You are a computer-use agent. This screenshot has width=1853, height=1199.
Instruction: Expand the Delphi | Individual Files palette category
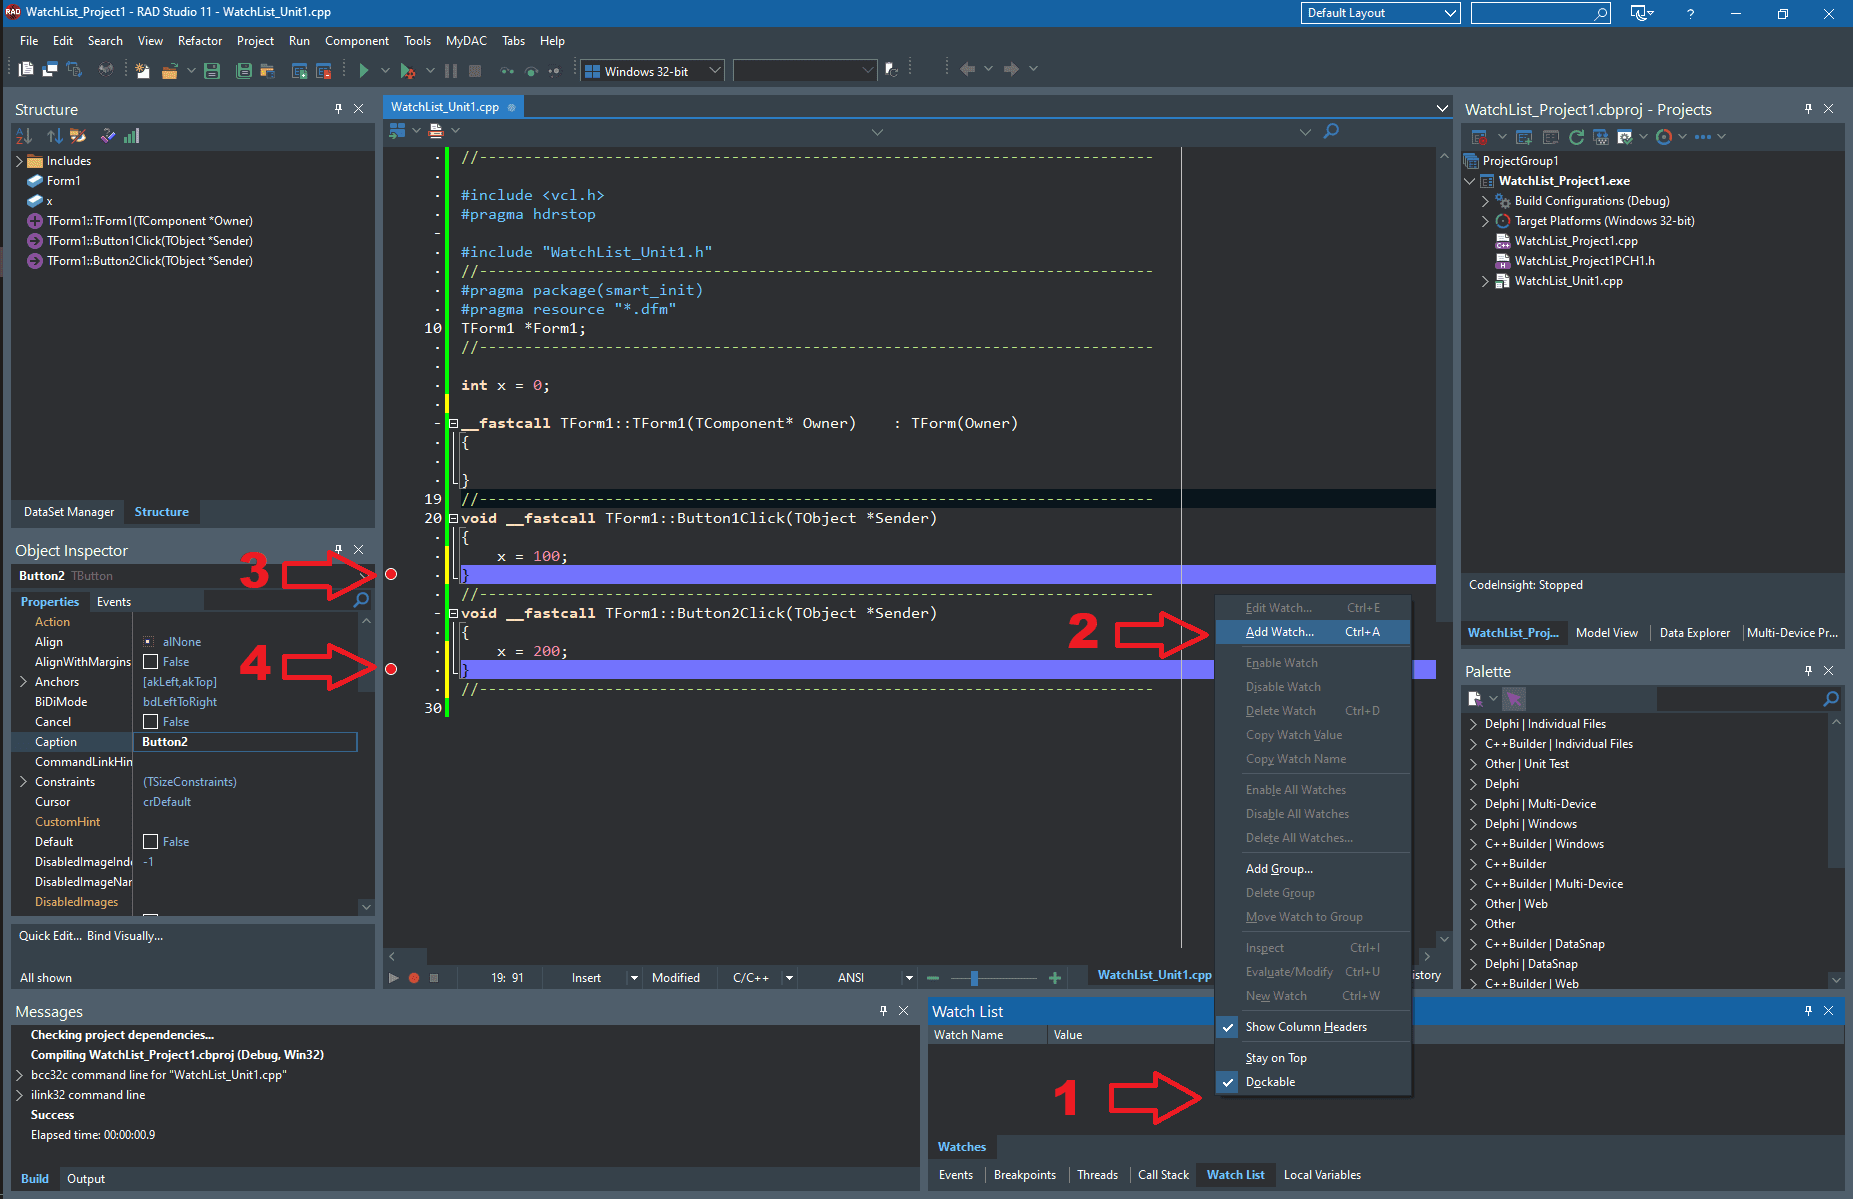pyautogui.click(x=1473, y=724)
